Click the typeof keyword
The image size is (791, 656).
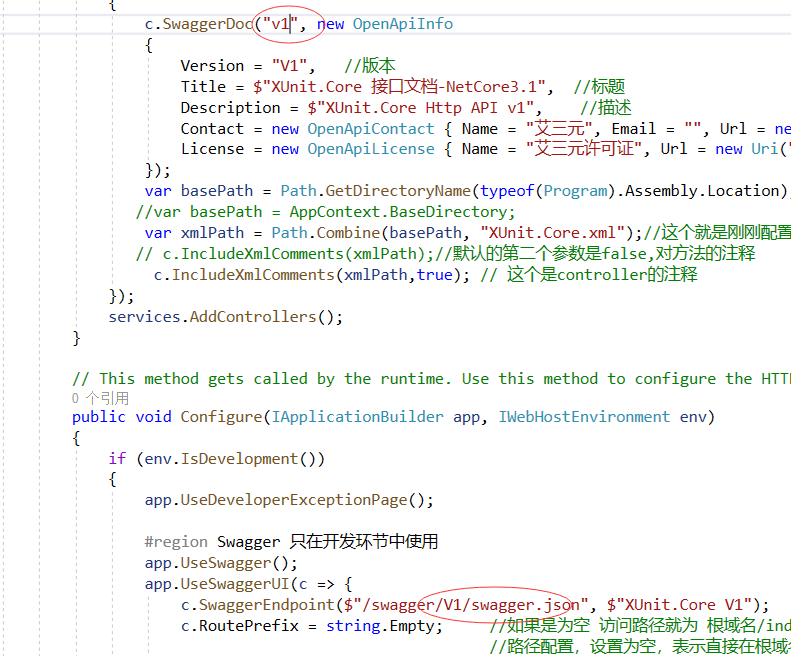coord(506,191)
